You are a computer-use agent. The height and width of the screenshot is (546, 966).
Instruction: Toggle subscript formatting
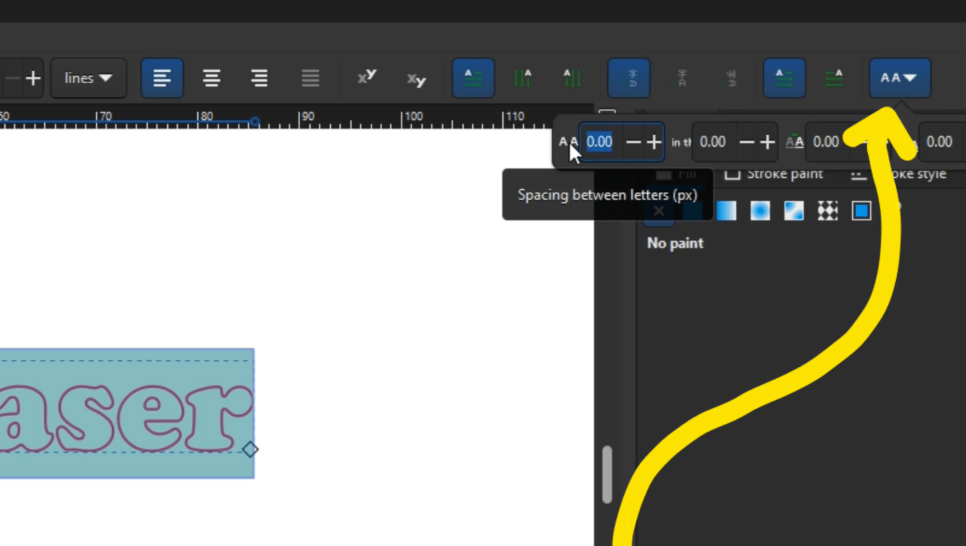pyautogui.click(x=416, y=79)
